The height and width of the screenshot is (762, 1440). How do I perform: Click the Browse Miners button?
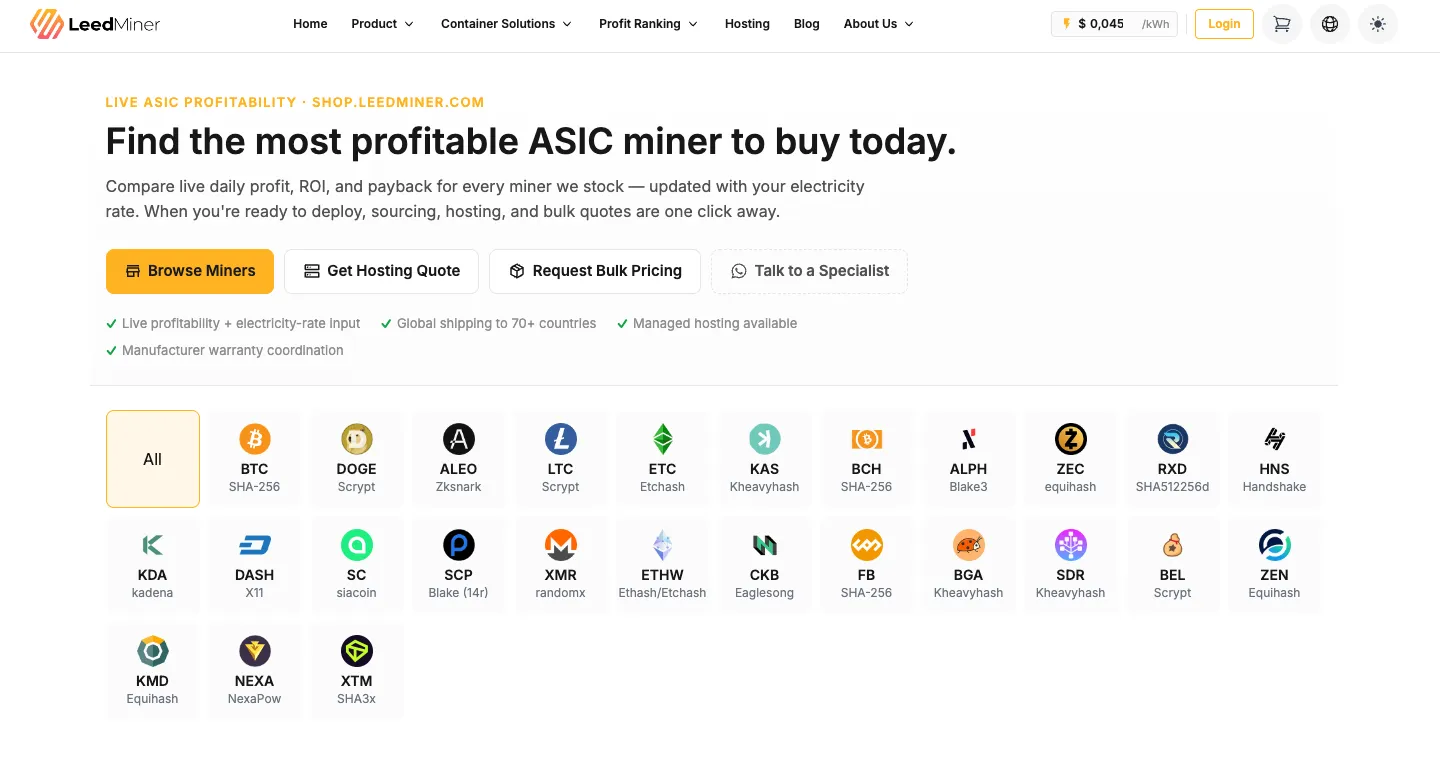190,271
